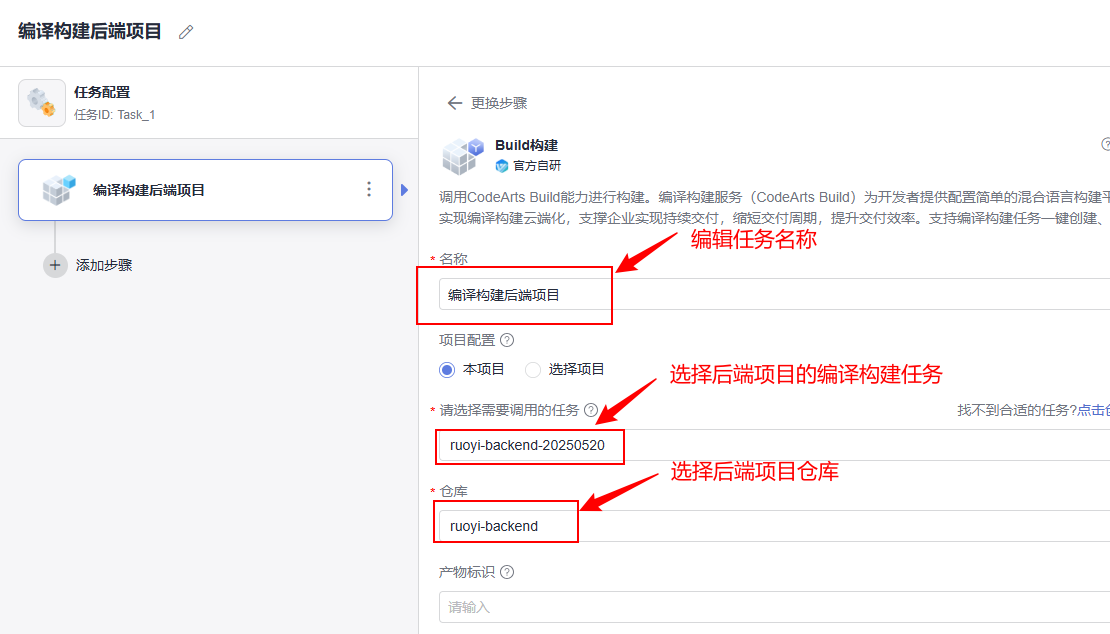This screenshot has width=1110, height=634.
Task: Open three-dot menu on 编译构建后端项目 step
Action: [369, 189]
